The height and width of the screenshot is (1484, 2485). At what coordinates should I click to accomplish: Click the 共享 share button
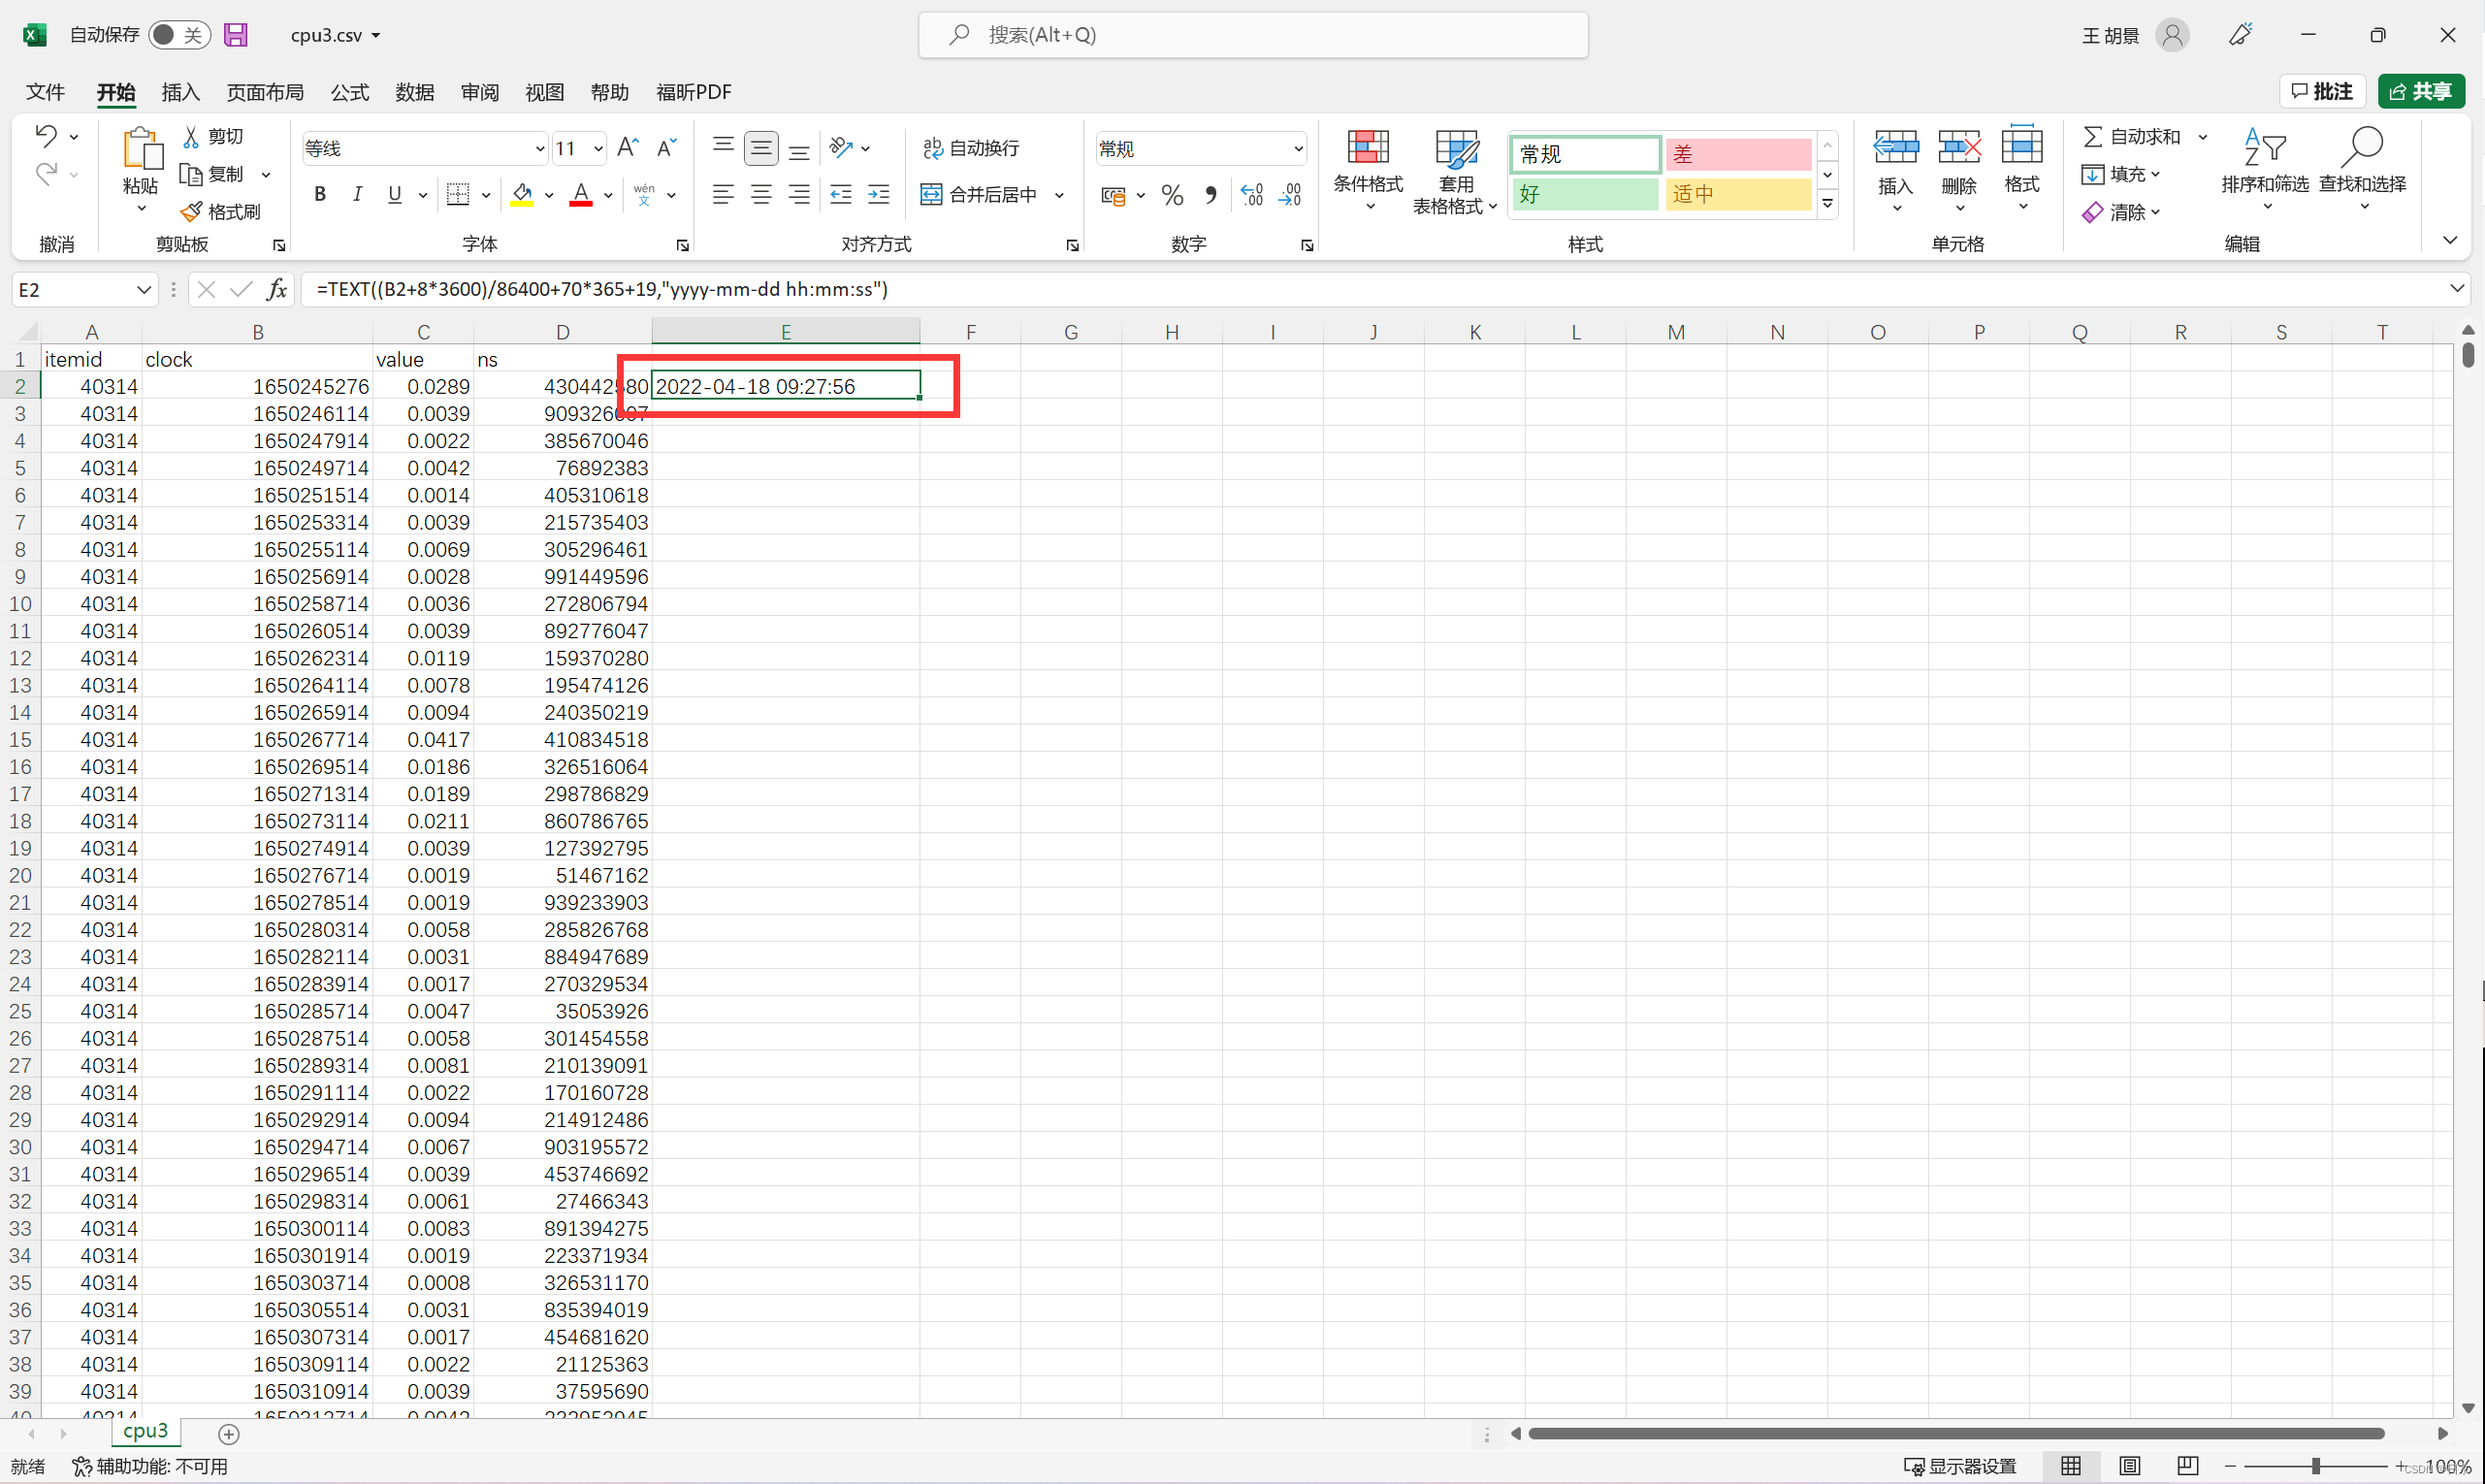point(2421,91)
